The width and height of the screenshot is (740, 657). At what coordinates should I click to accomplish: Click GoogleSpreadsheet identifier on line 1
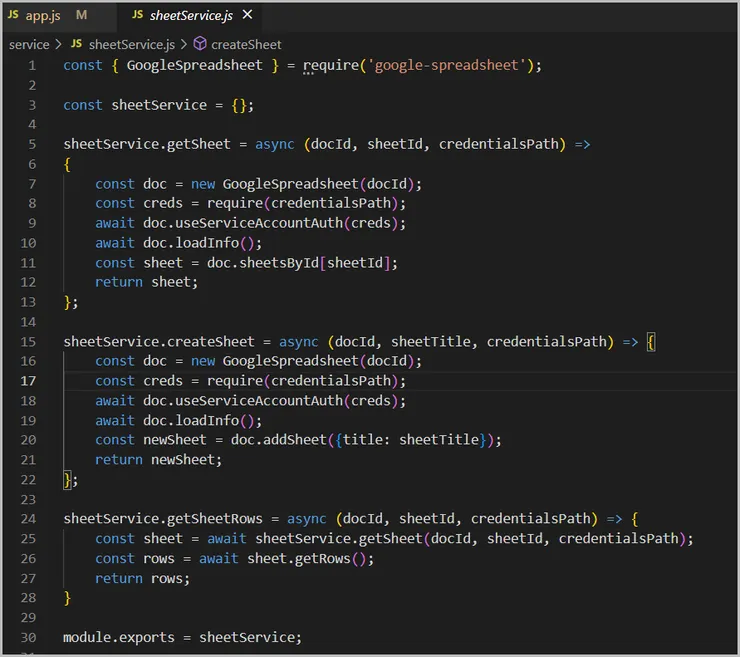[194, 65]
